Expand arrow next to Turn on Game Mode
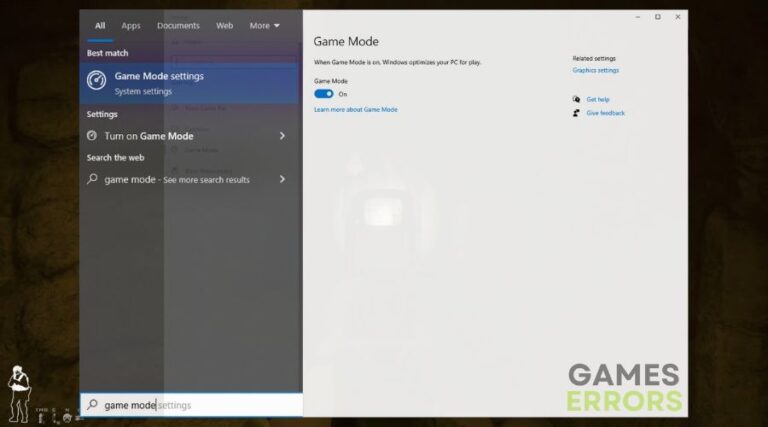This screenshot has width=768, height=427. 282,136
